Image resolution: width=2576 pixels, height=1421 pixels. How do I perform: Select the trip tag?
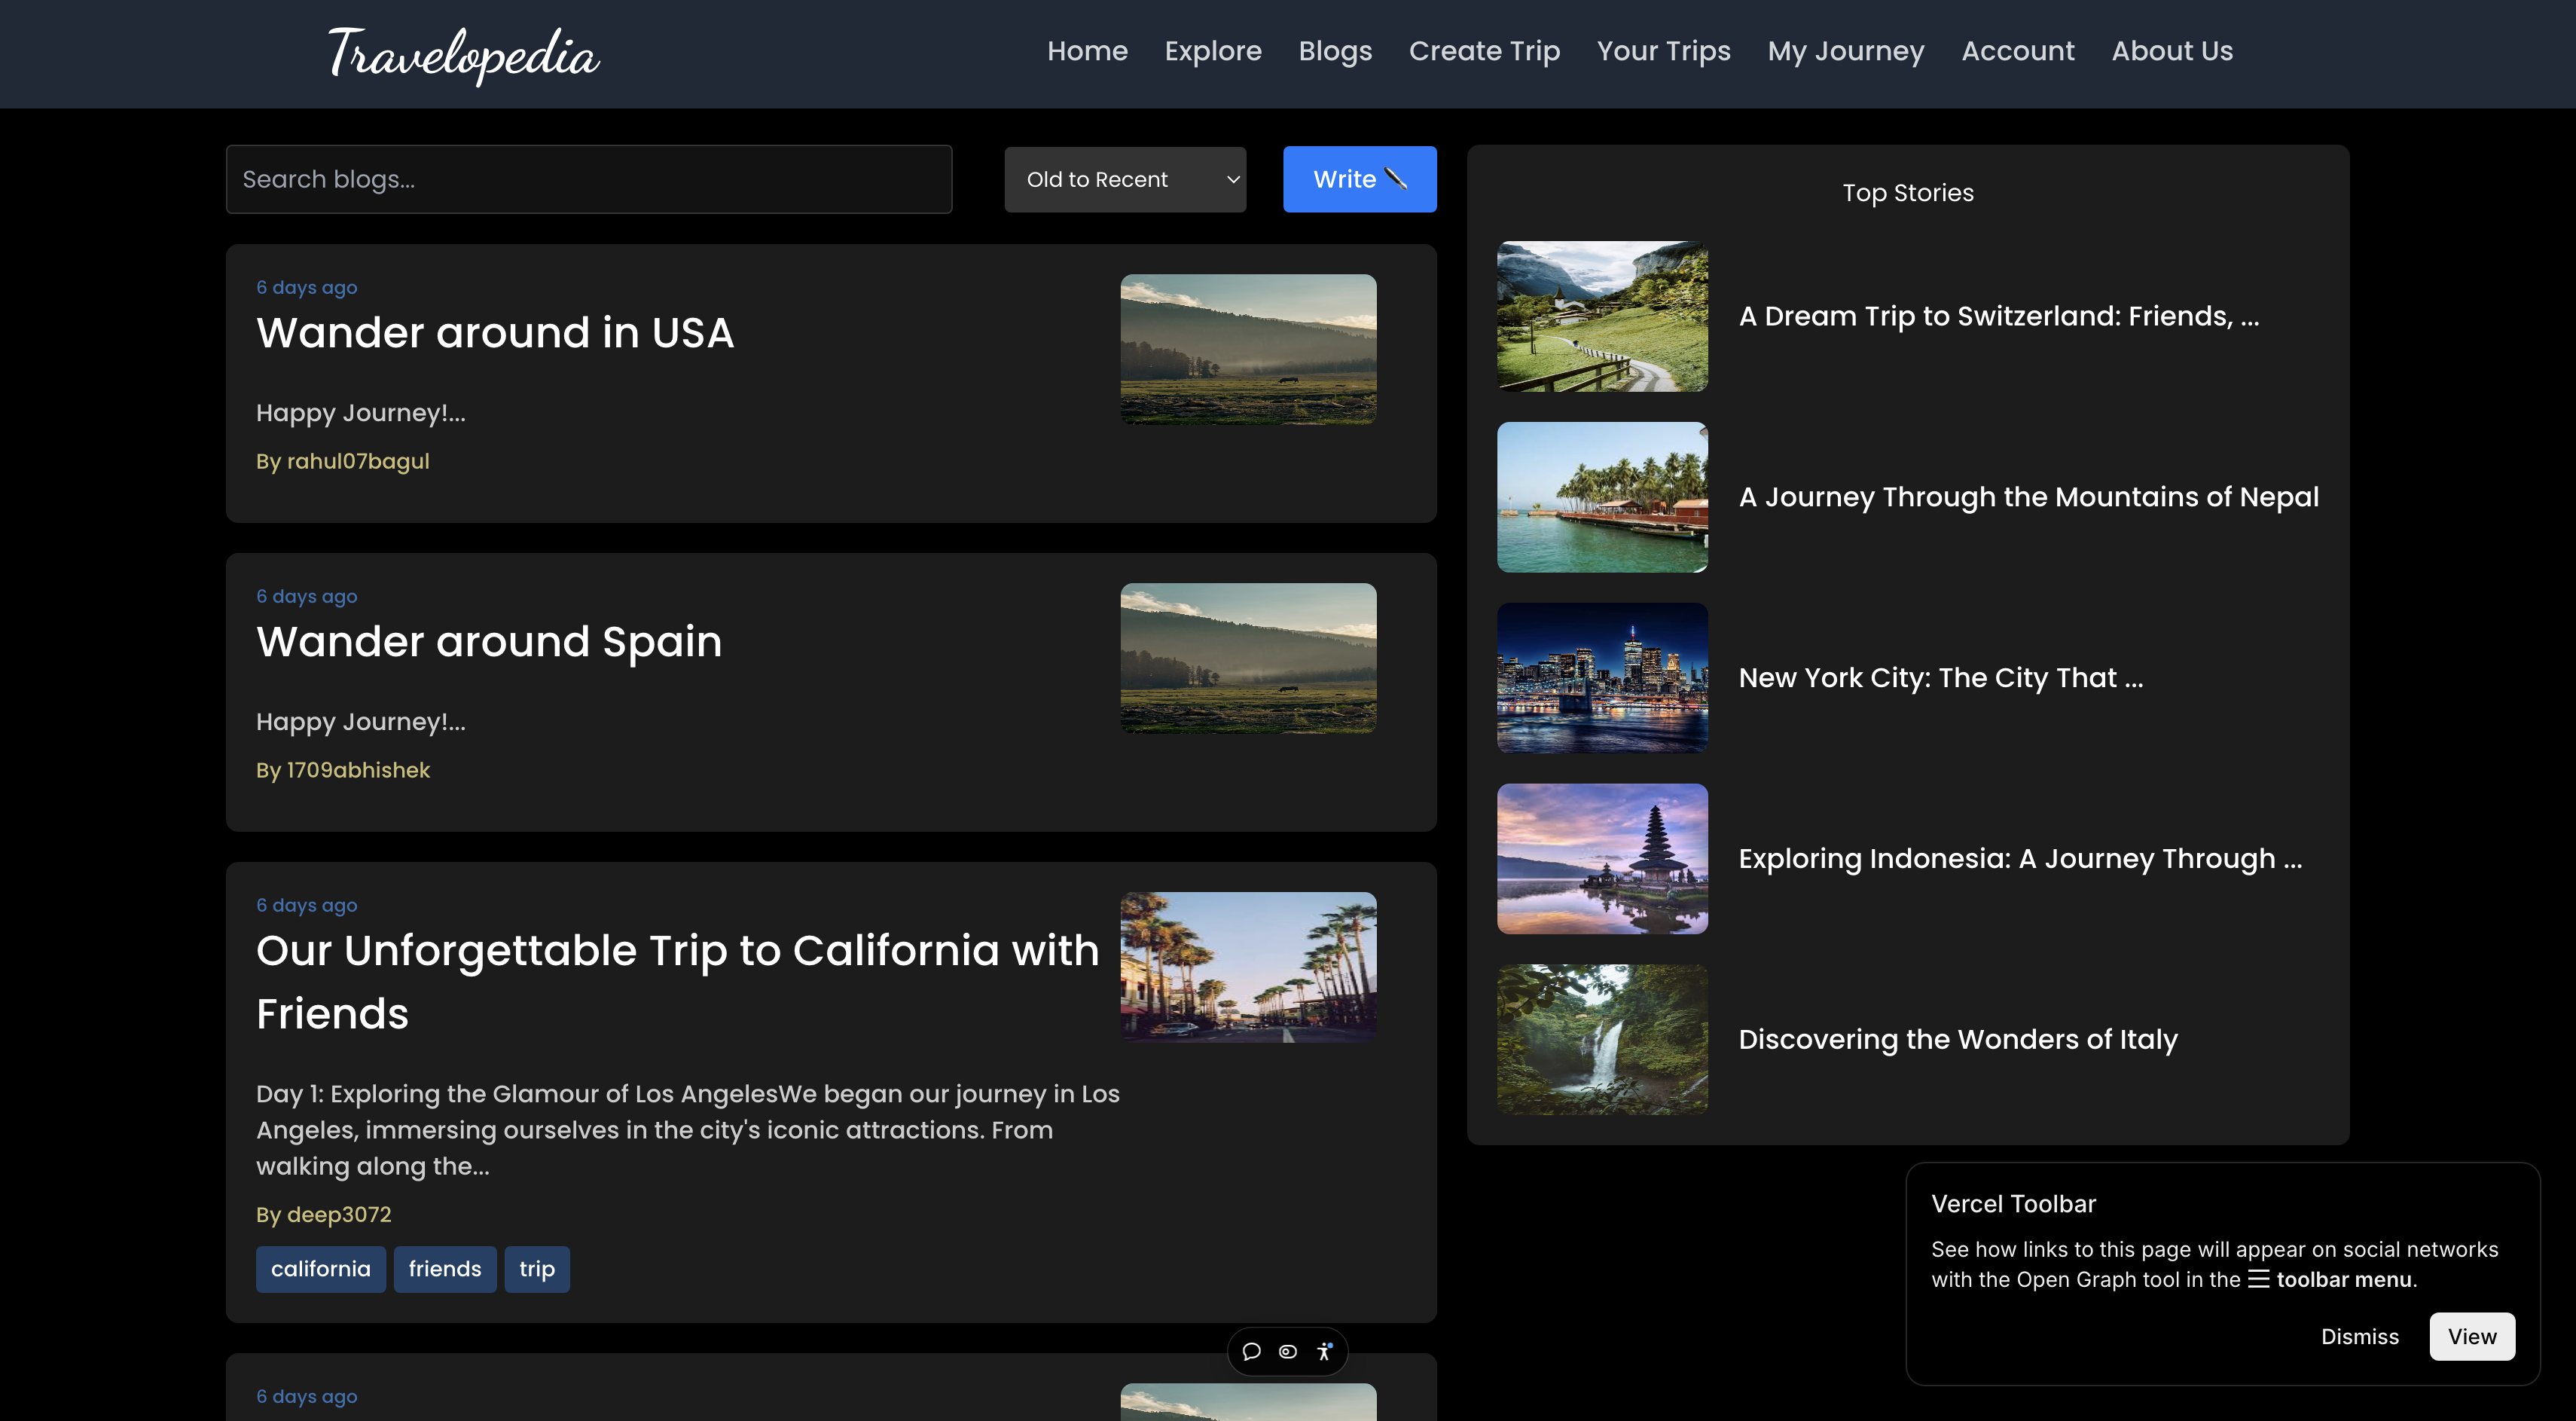[x=537, y=1269]
